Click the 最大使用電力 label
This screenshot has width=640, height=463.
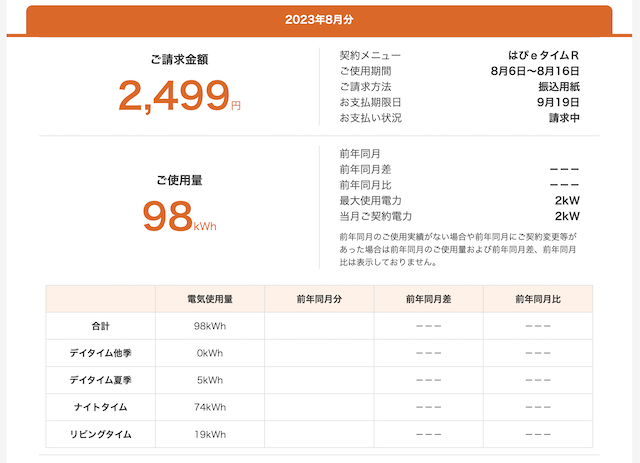(371, 200)
